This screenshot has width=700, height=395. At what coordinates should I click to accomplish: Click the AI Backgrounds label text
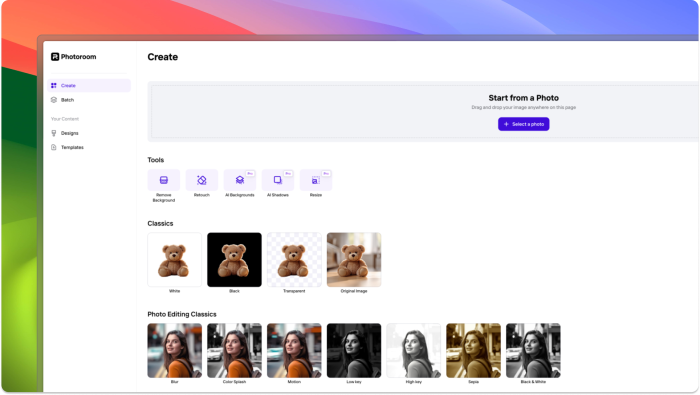[x=240, y=195]
